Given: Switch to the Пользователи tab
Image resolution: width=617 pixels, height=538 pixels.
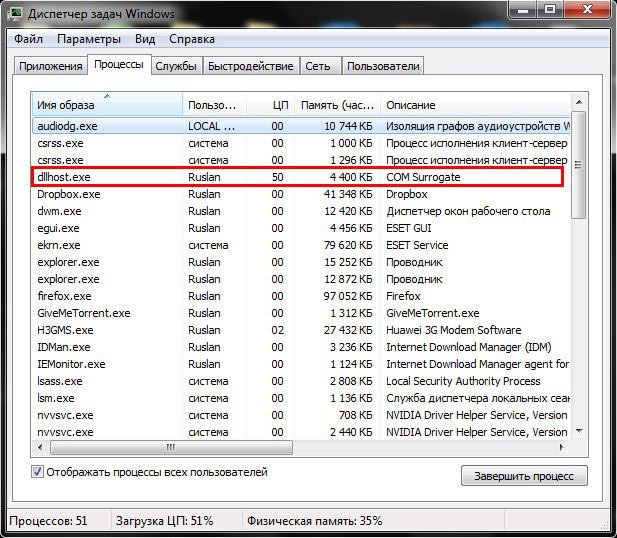Looking at the screenshot, I should (383, 66).
